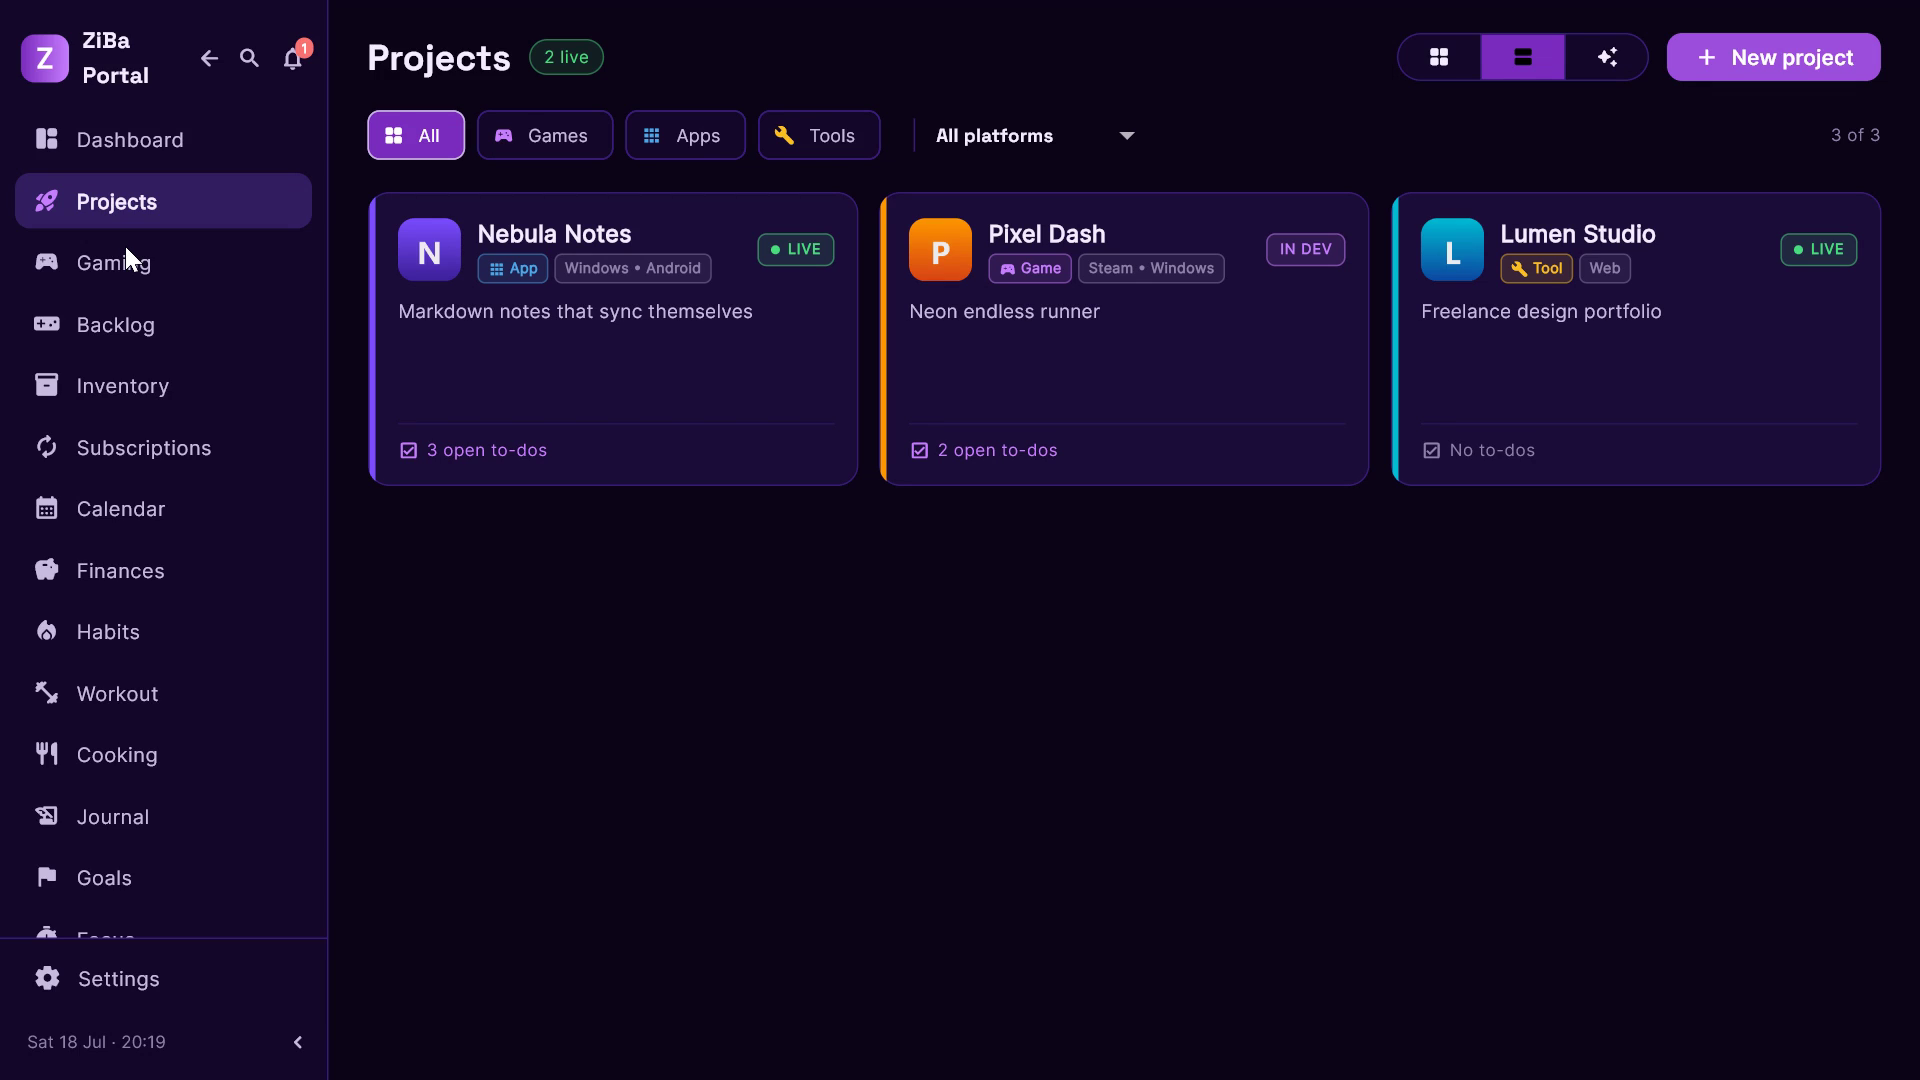Click the LIVE status on Nebula Notes

pos(796,249)
